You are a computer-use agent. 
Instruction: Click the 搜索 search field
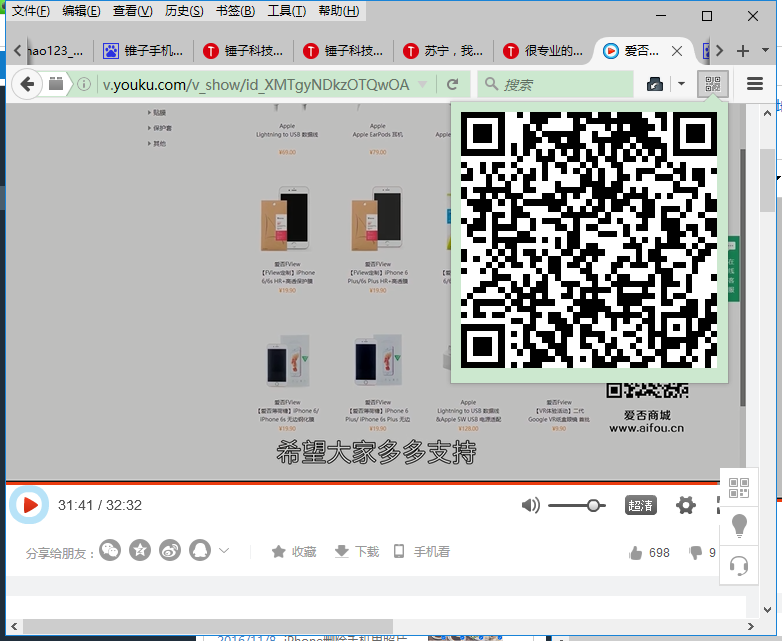tap(556, 84)
